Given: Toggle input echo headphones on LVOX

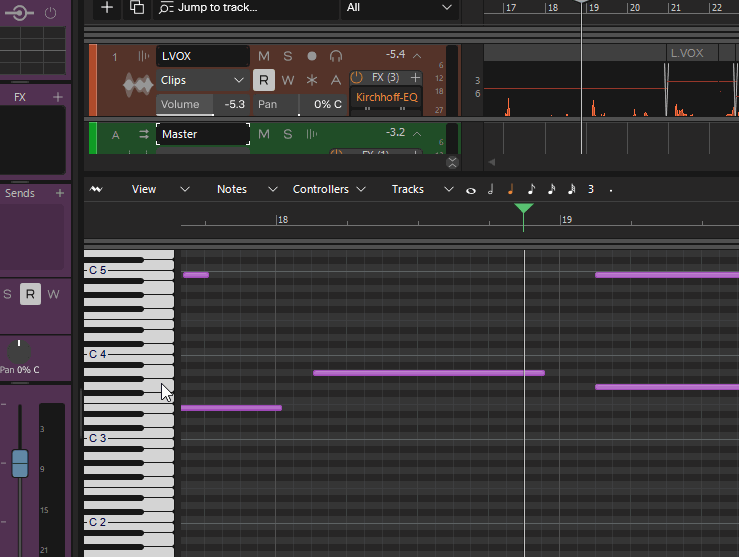Looking at the screenshot, I should point(336,56).
